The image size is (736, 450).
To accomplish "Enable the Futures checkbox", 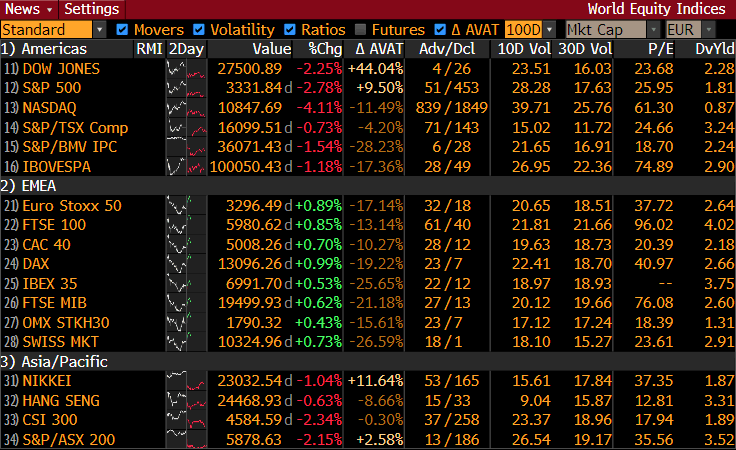I will click(x=360, y=30).
